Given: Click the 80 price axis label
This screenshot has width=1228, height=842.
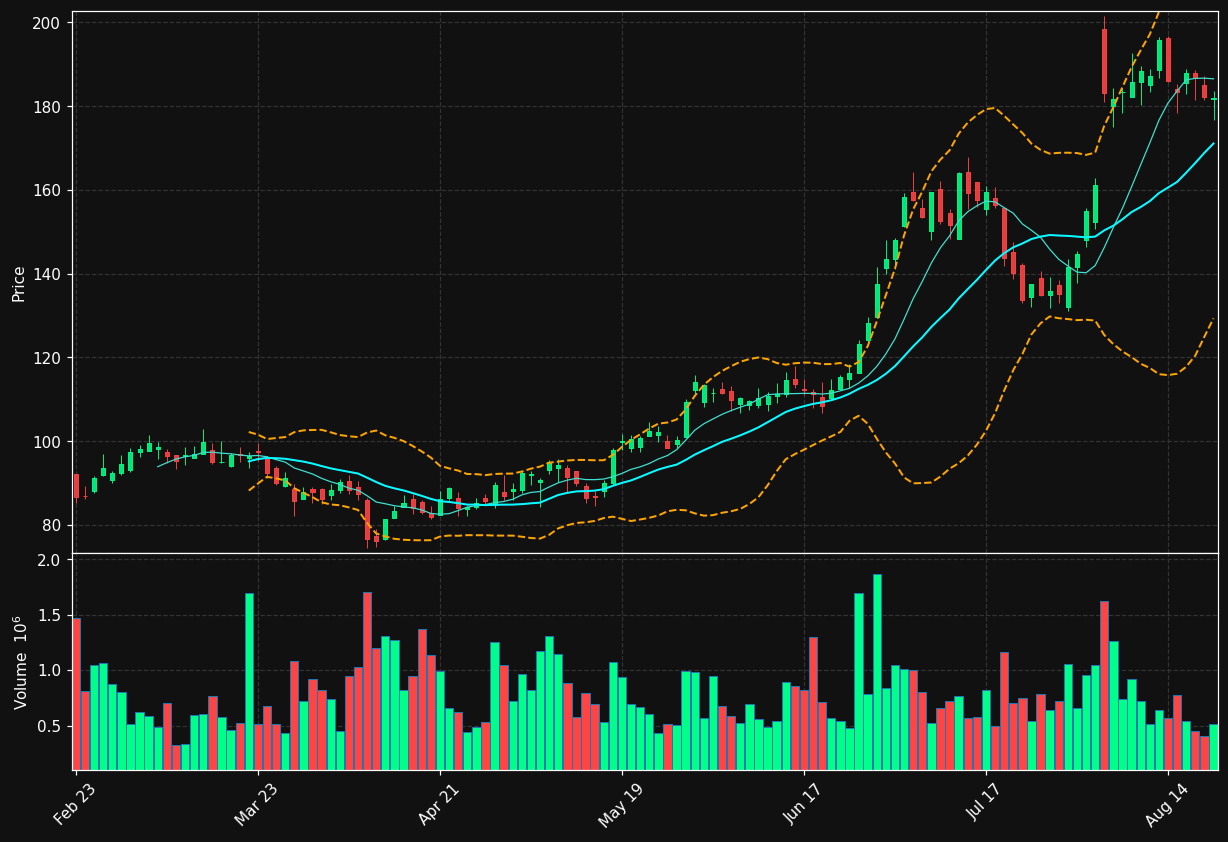Looking at the screenshot, I should tap(53, 526).
